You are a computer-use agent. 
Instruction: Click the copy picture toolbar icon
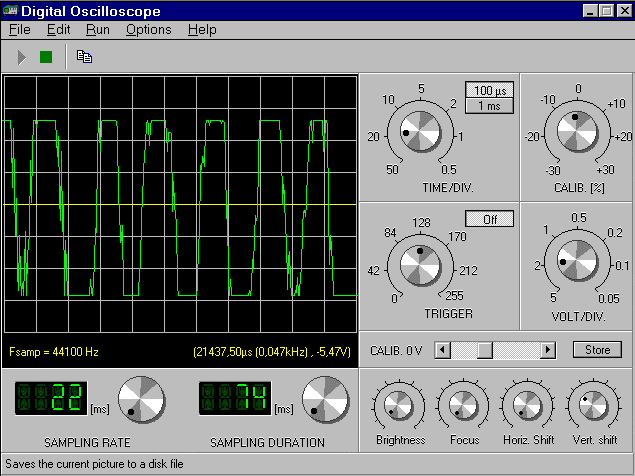85,57
